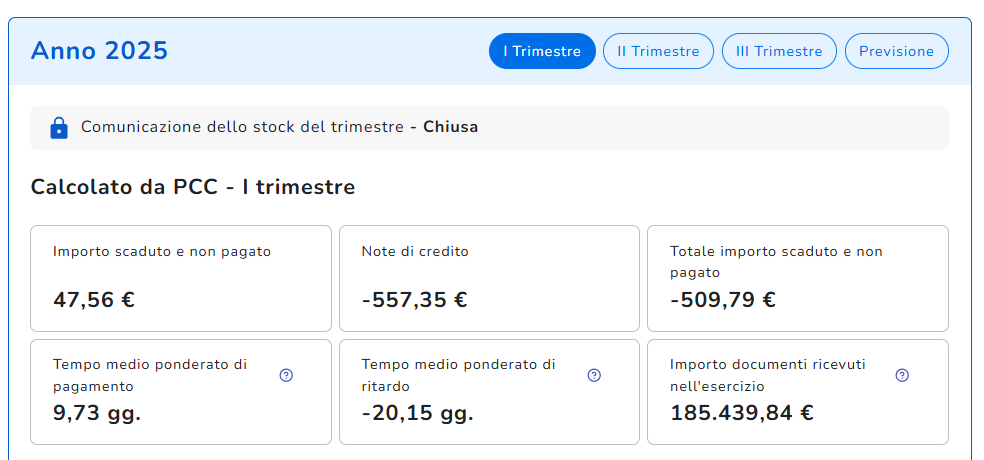The height and width of the screenshot is (460, 984).
Task: Switch to the I Trimestre tab
Action: click(x=542, y=52)
